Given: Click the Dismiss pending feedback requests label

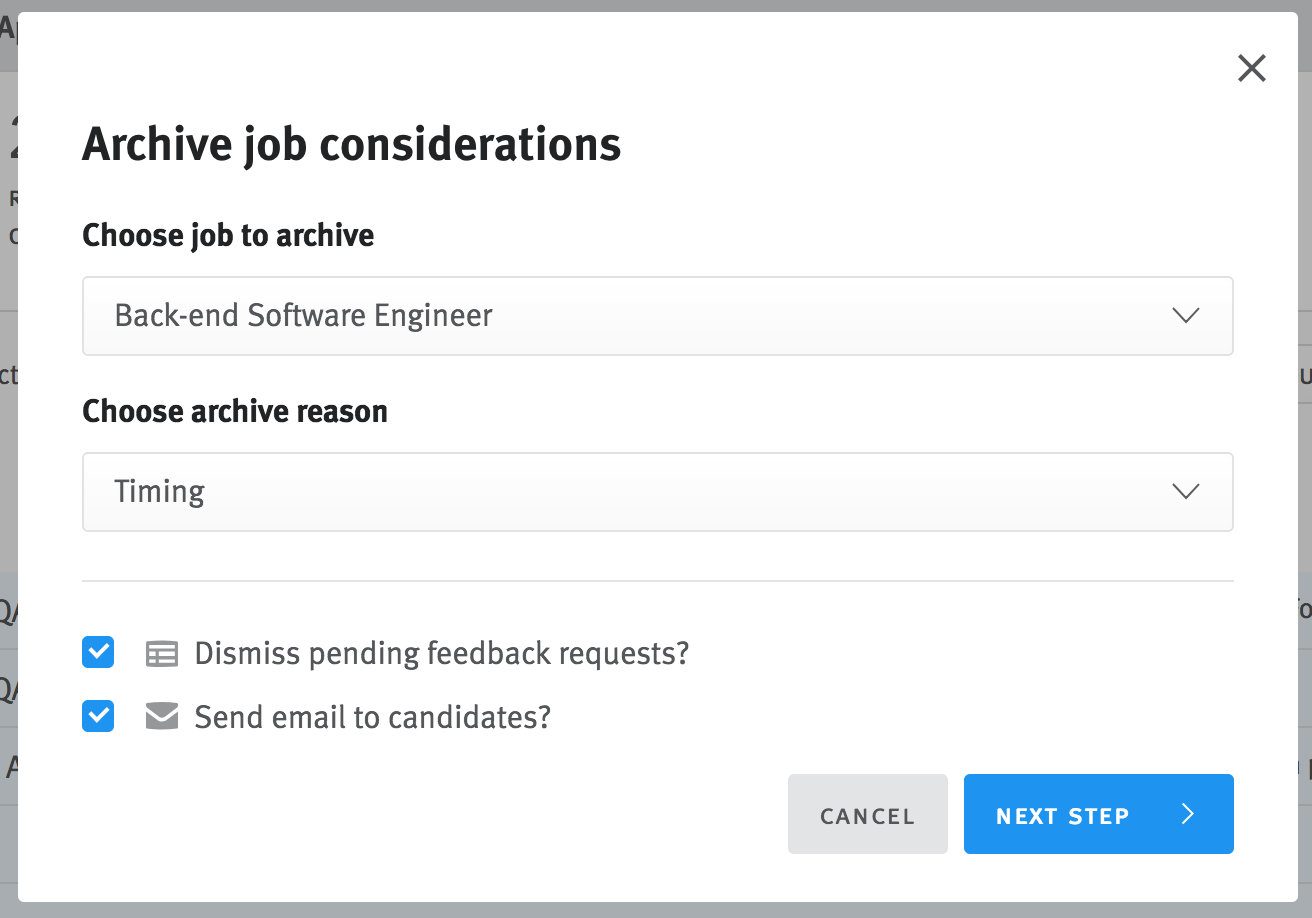Looking at the screenshot, I should tap(441, 653).
